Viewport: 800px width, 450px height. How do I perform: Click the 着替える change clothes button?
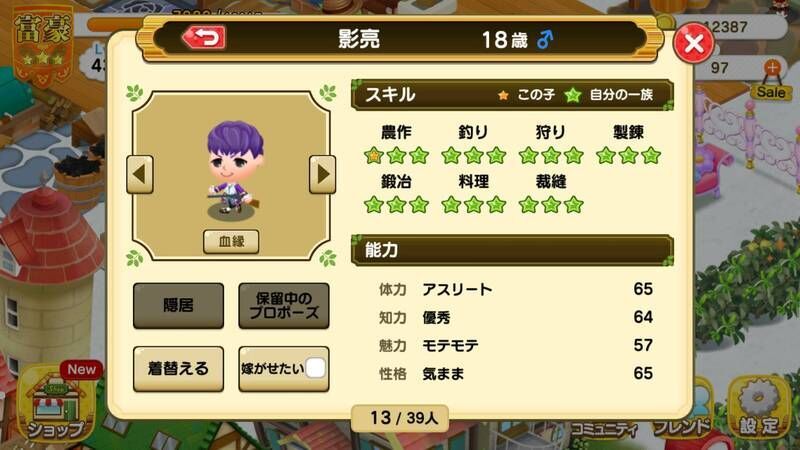(x=179, y=369)
